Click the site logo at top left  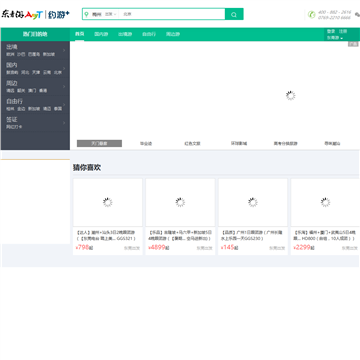(36, 15)
